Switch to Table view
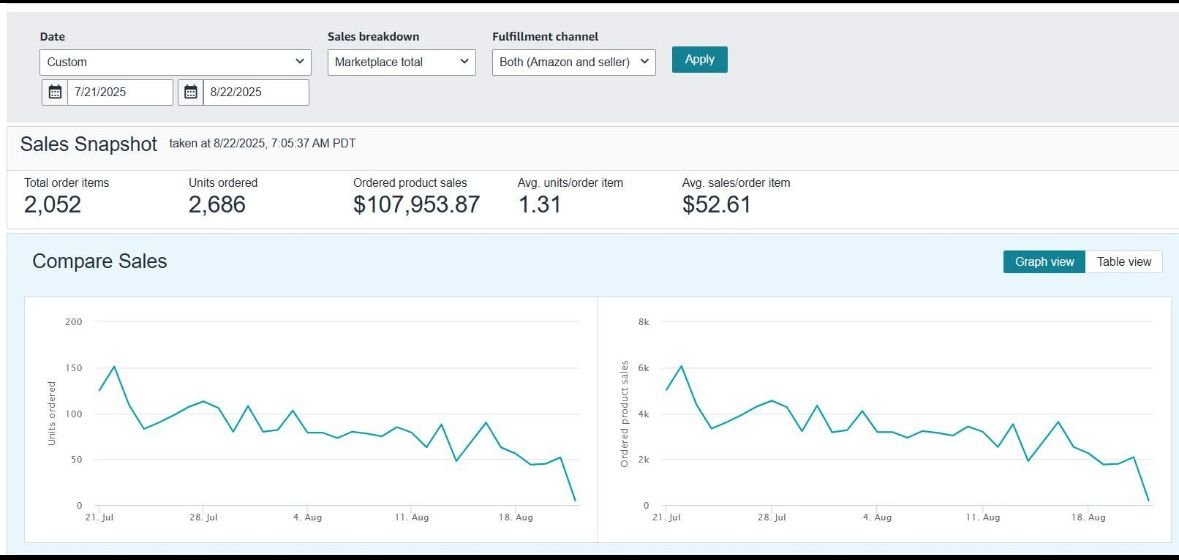 click(1124, 262)
